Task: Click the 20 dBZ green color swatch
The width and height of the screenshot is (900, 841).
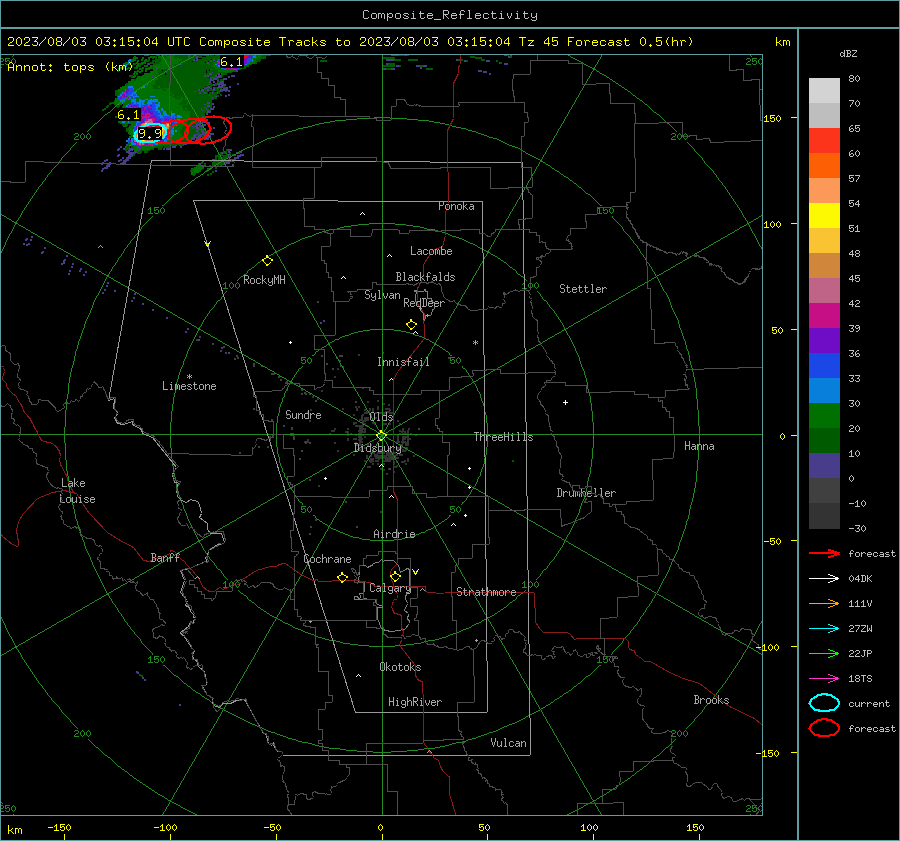Action: pos(824,416)
